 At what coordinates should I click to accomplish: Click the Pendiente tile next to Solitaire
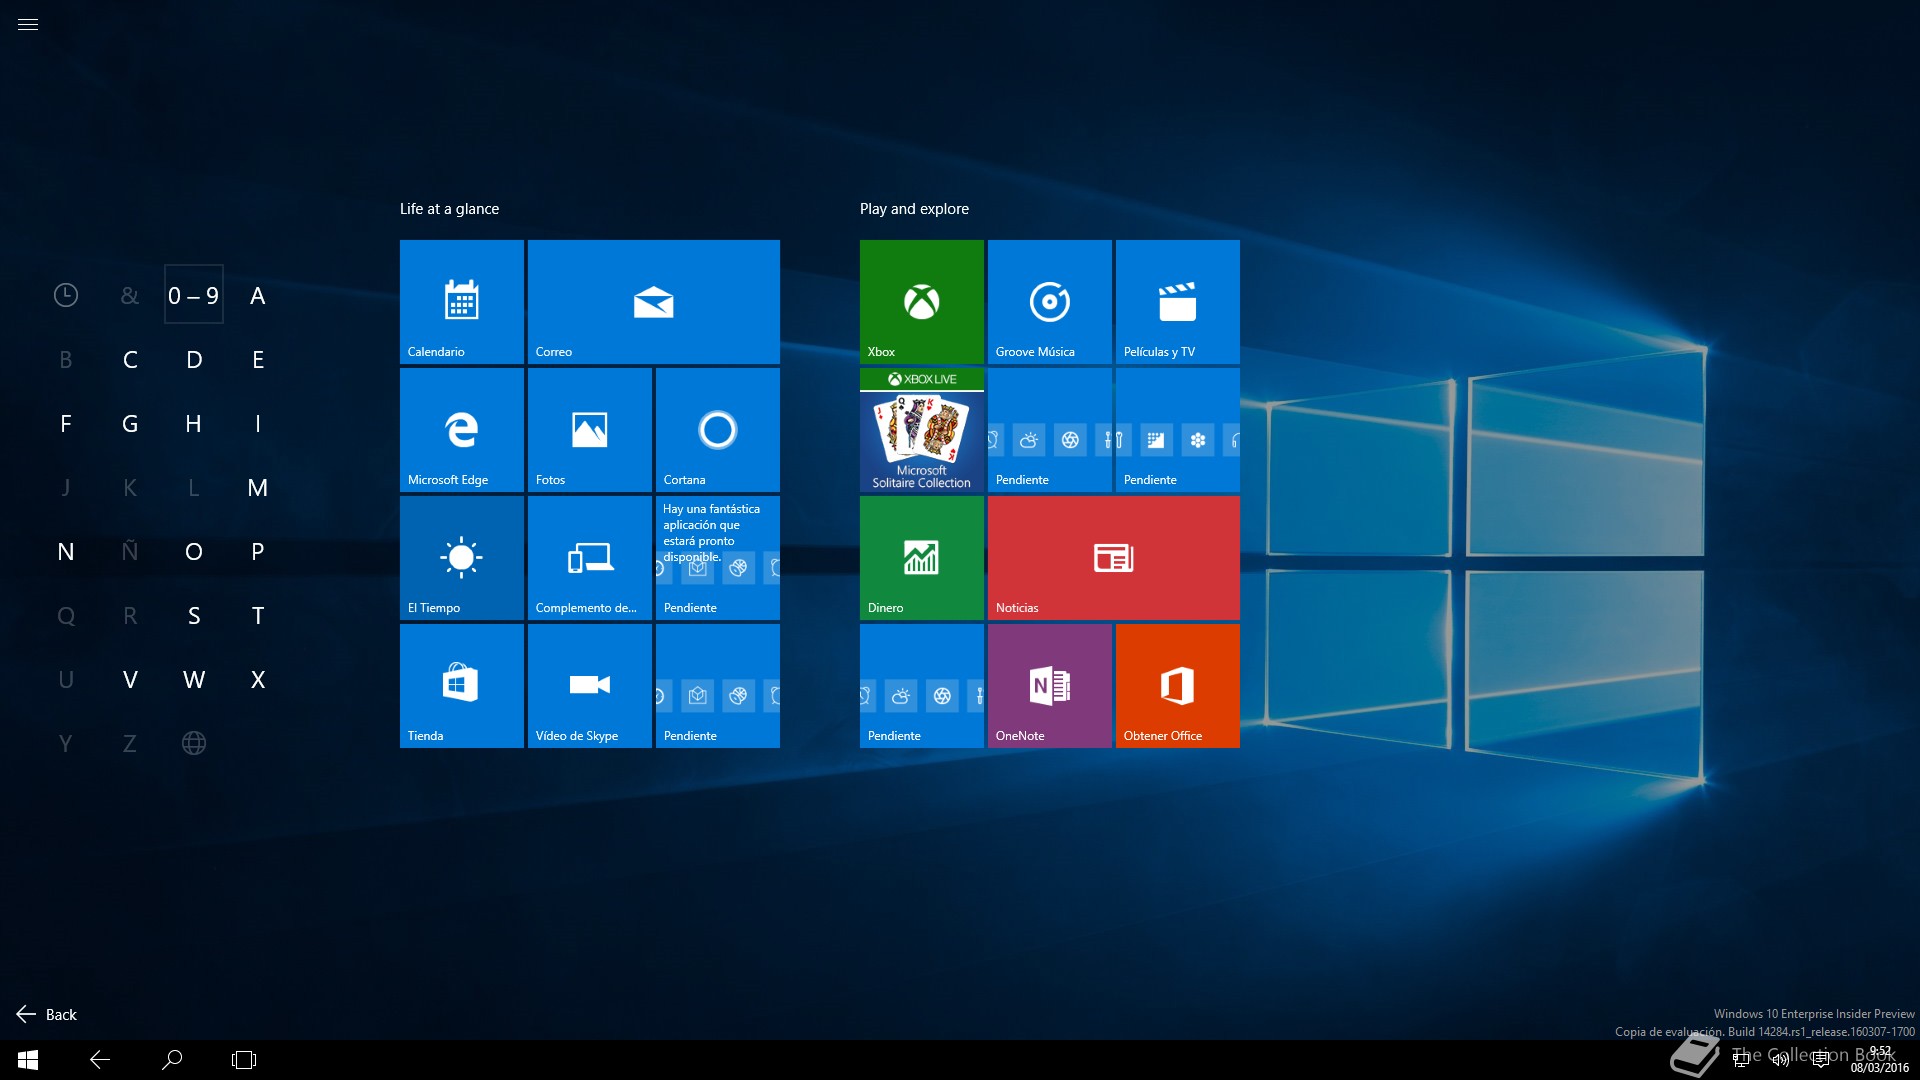[1050, 430]
